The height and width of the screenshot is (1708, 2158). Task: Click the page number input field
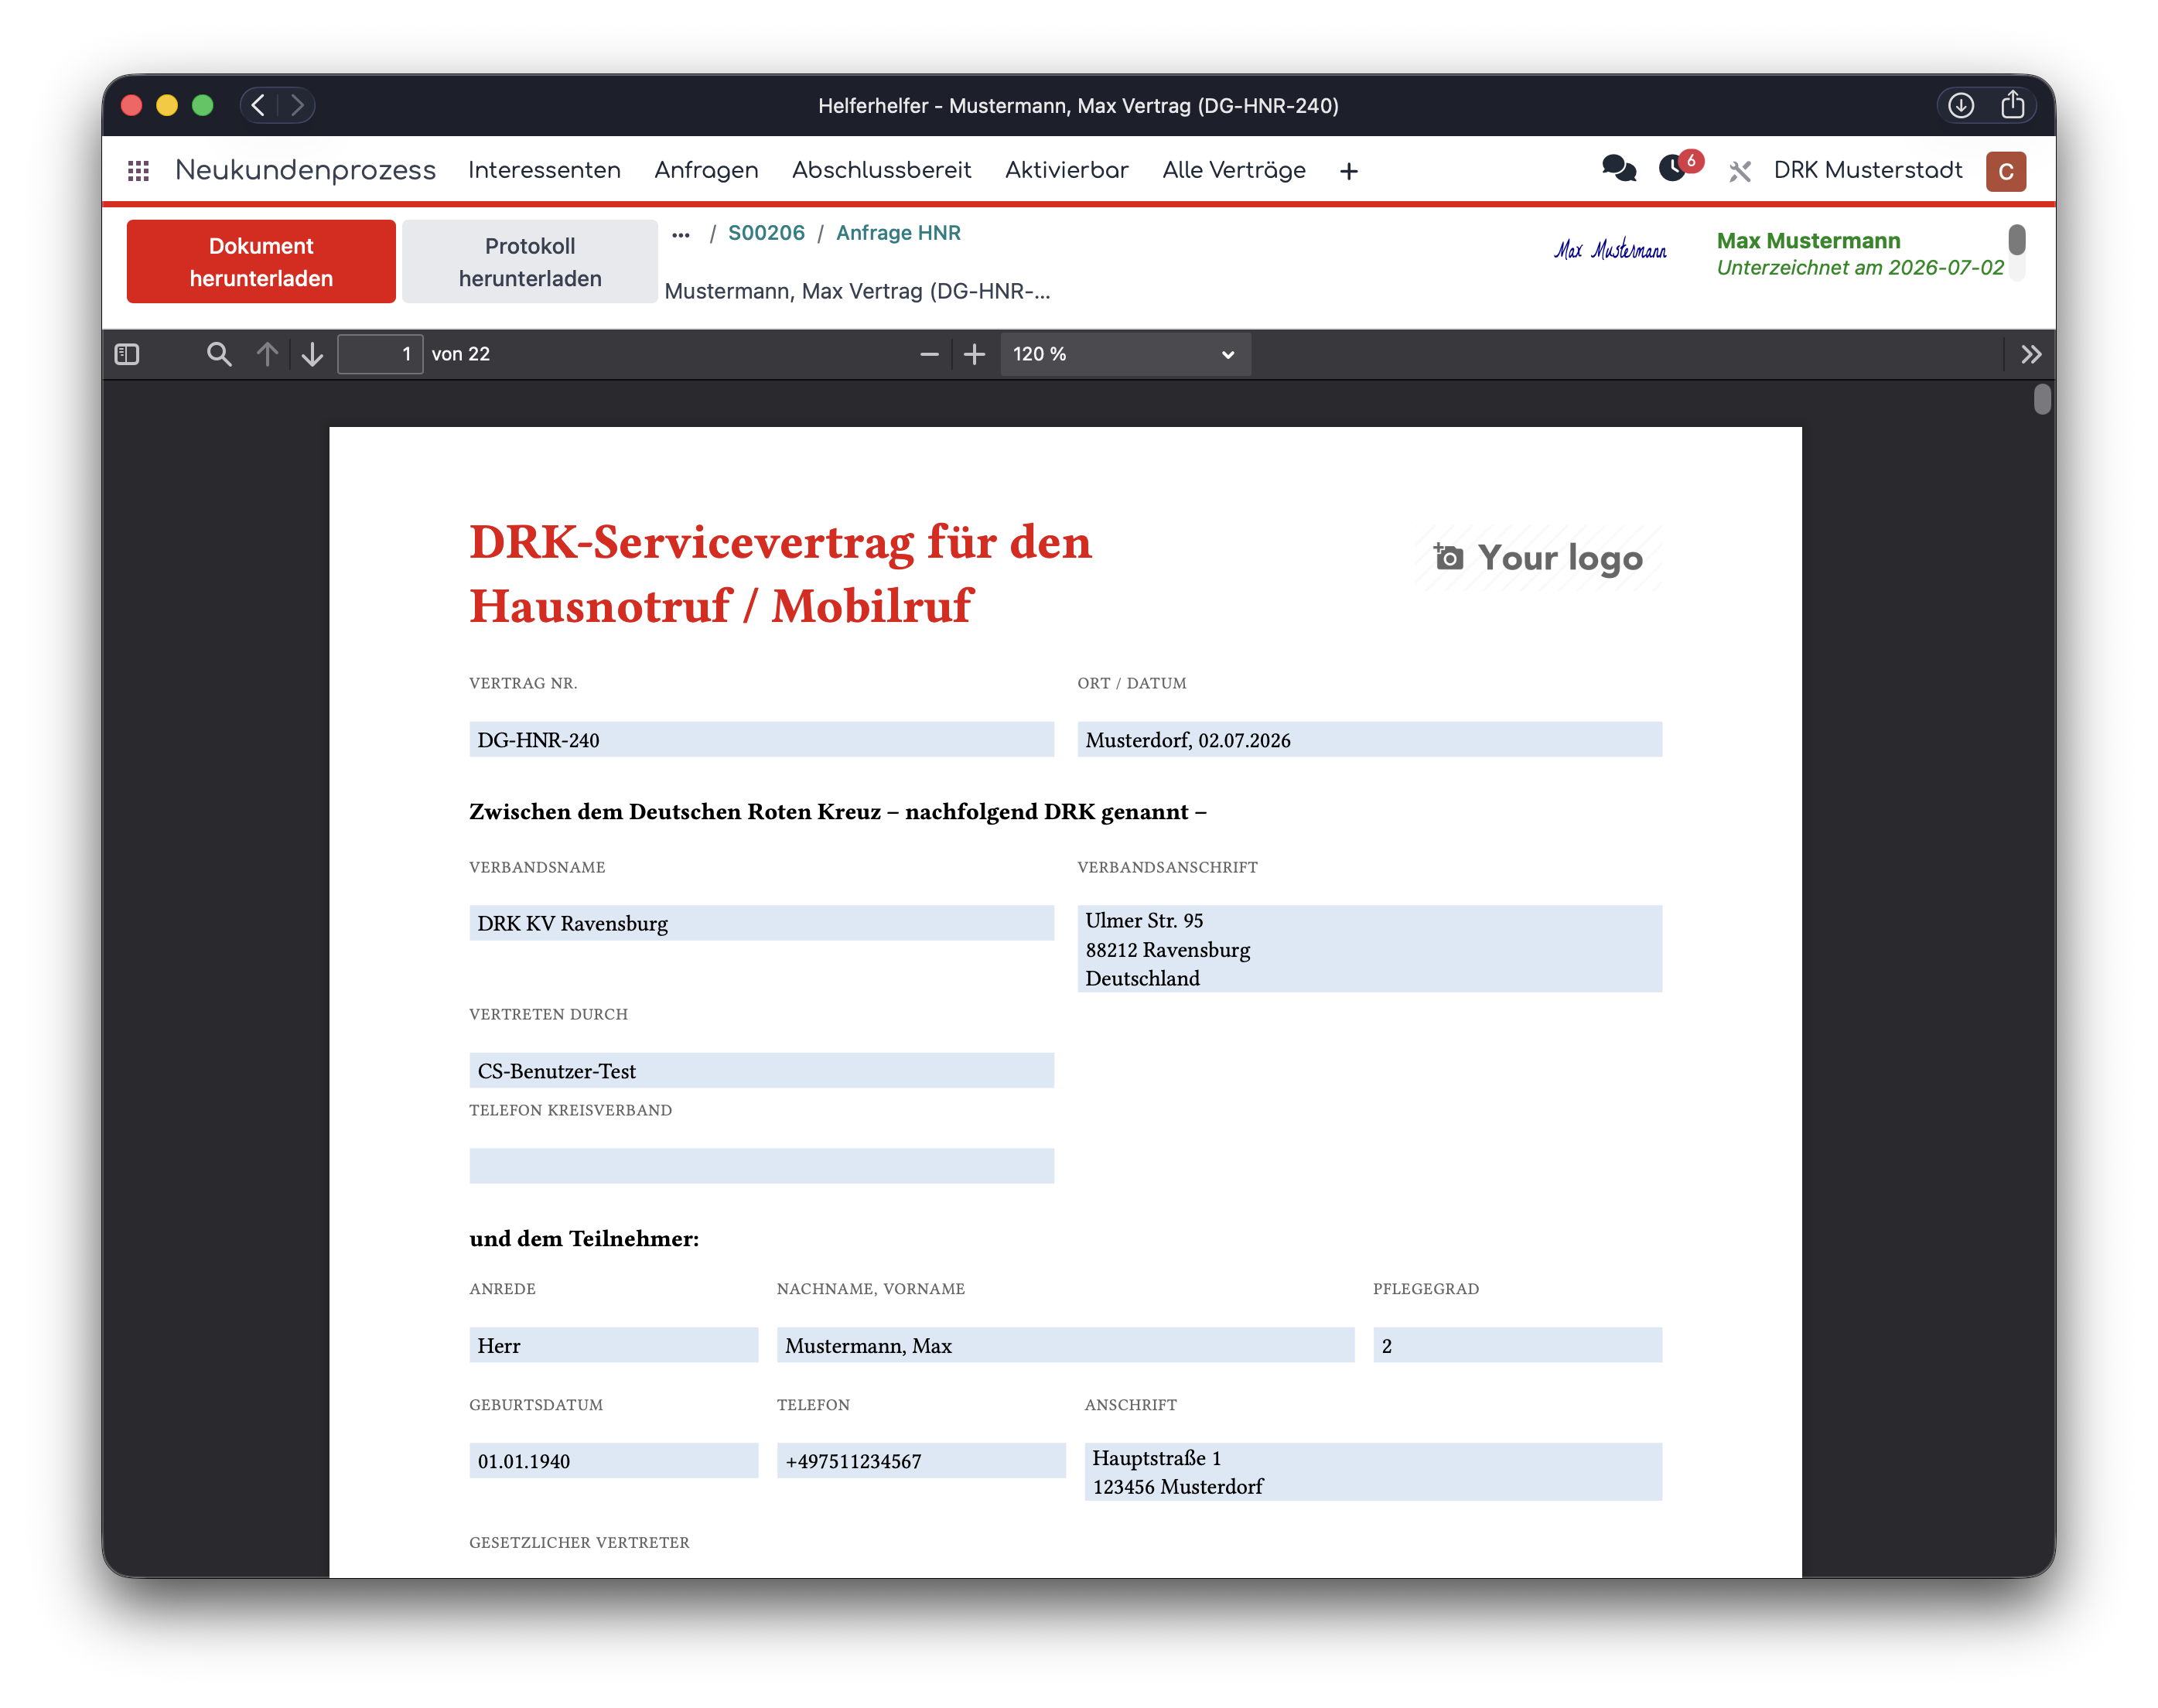click(x=380, y=354)
